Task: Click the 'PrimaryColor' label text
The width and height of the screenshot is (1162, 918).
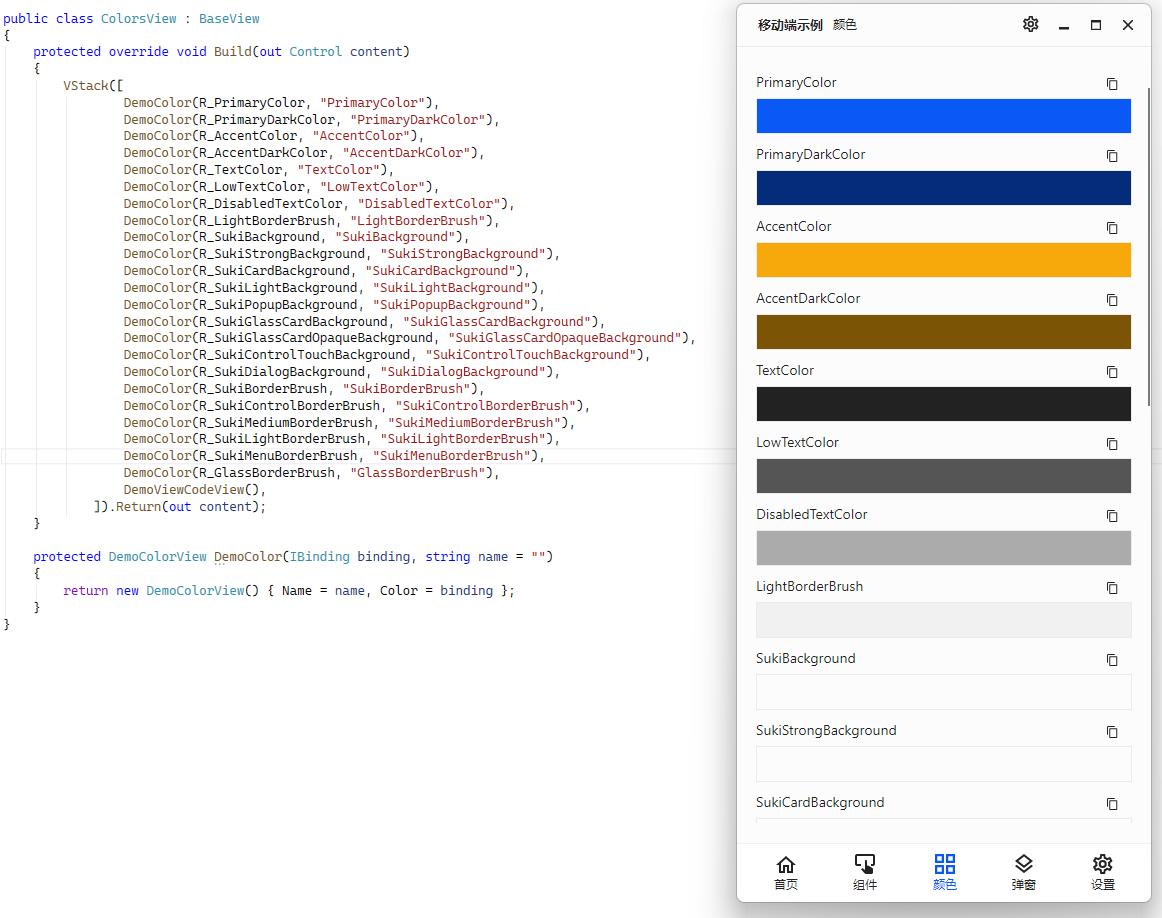Action: pyautogui.click(x=796, y=82)
